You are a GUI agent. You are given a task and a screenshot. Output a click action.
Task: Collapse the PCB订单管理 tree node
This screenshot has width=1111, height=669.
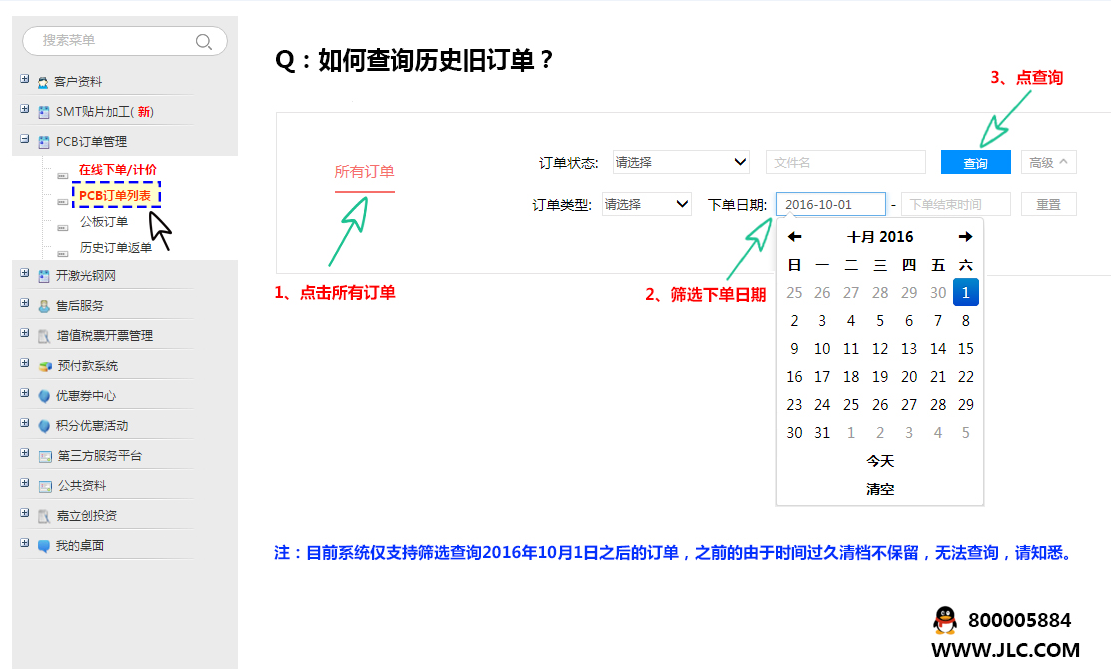point(25,140)
